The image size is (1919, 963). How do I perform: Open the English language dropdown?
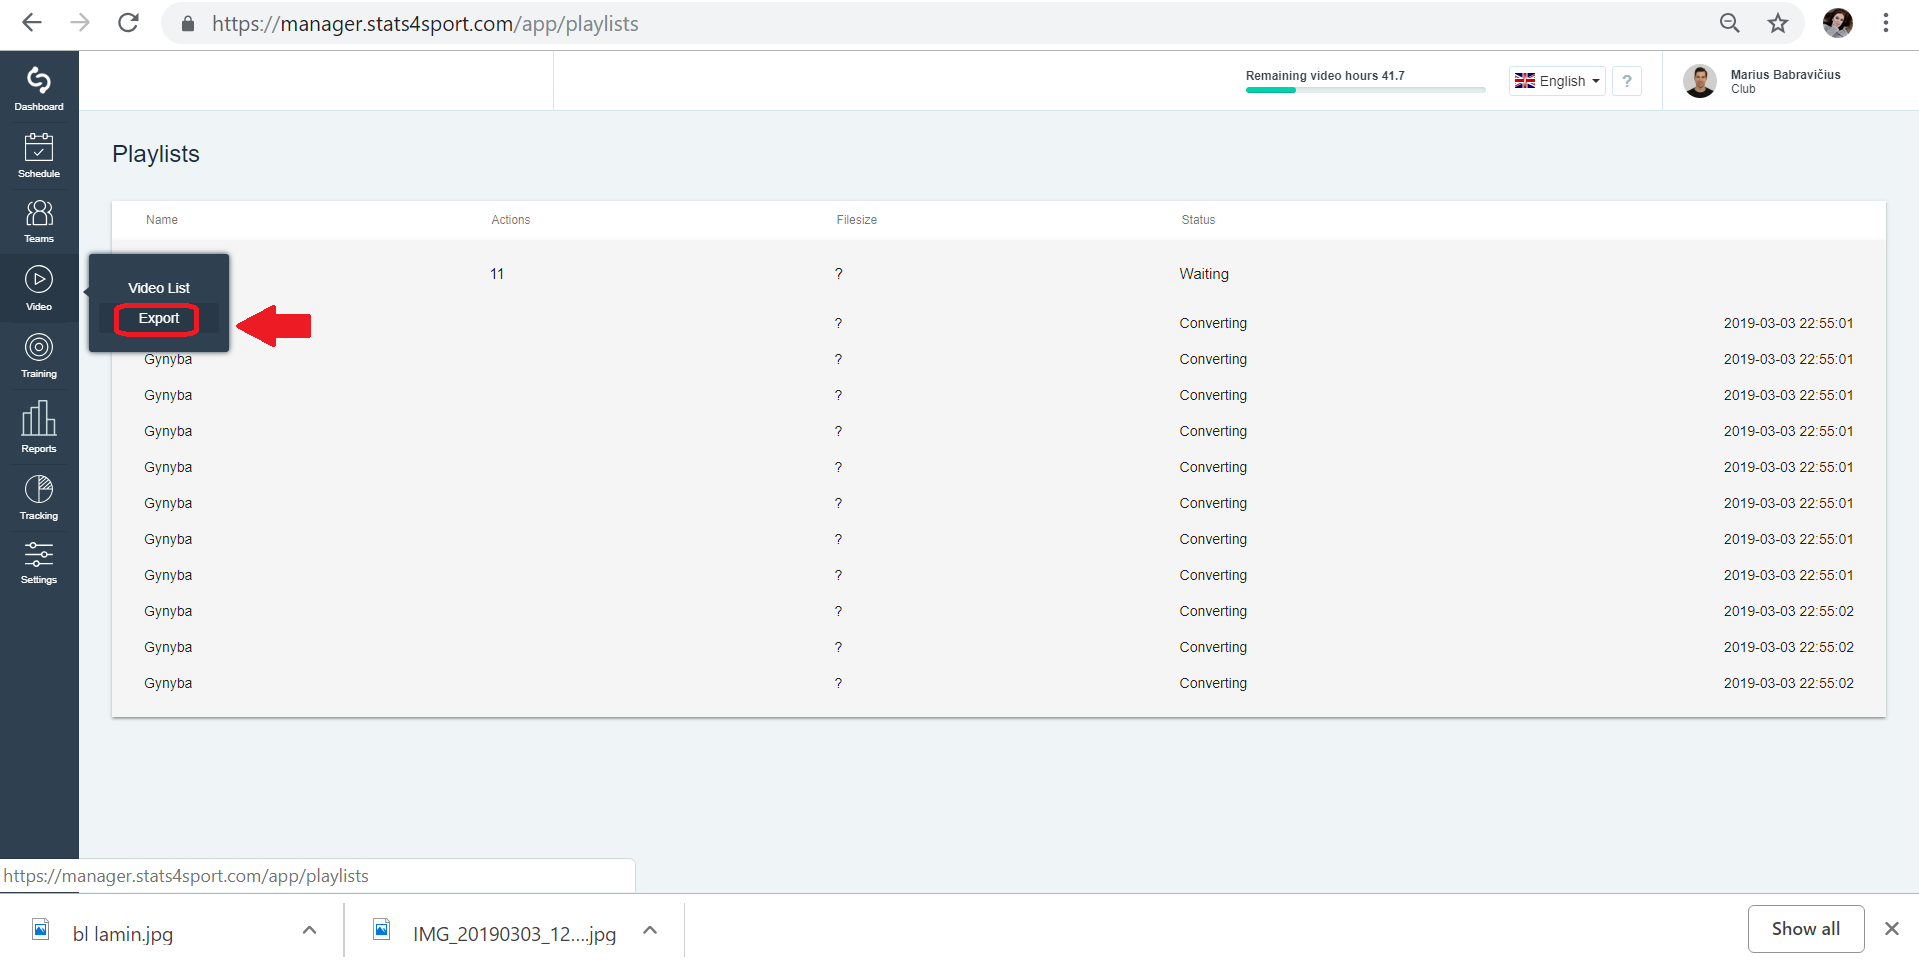pyautogui.click(x=1557, y=81)
